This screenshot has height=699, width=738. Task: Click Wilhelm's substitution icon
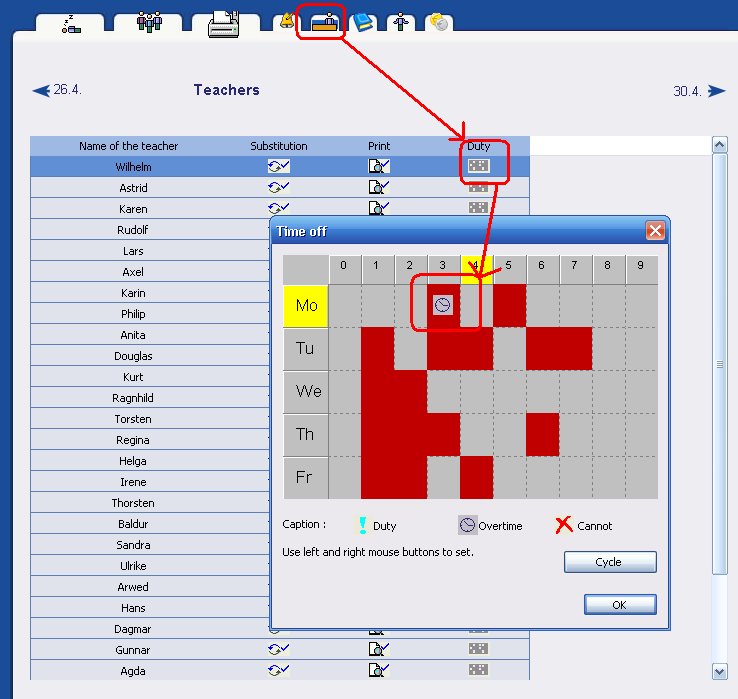[279, 166]
